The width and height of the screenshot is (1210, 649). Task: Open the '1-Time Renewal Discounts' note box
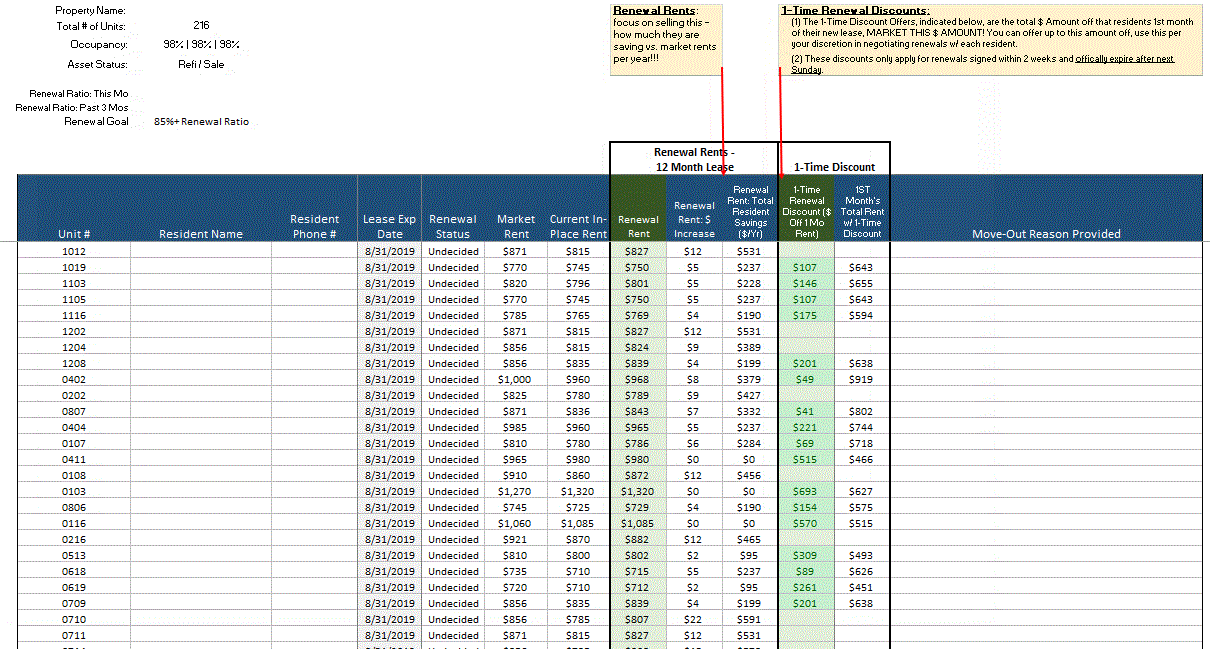pos(989,39)
